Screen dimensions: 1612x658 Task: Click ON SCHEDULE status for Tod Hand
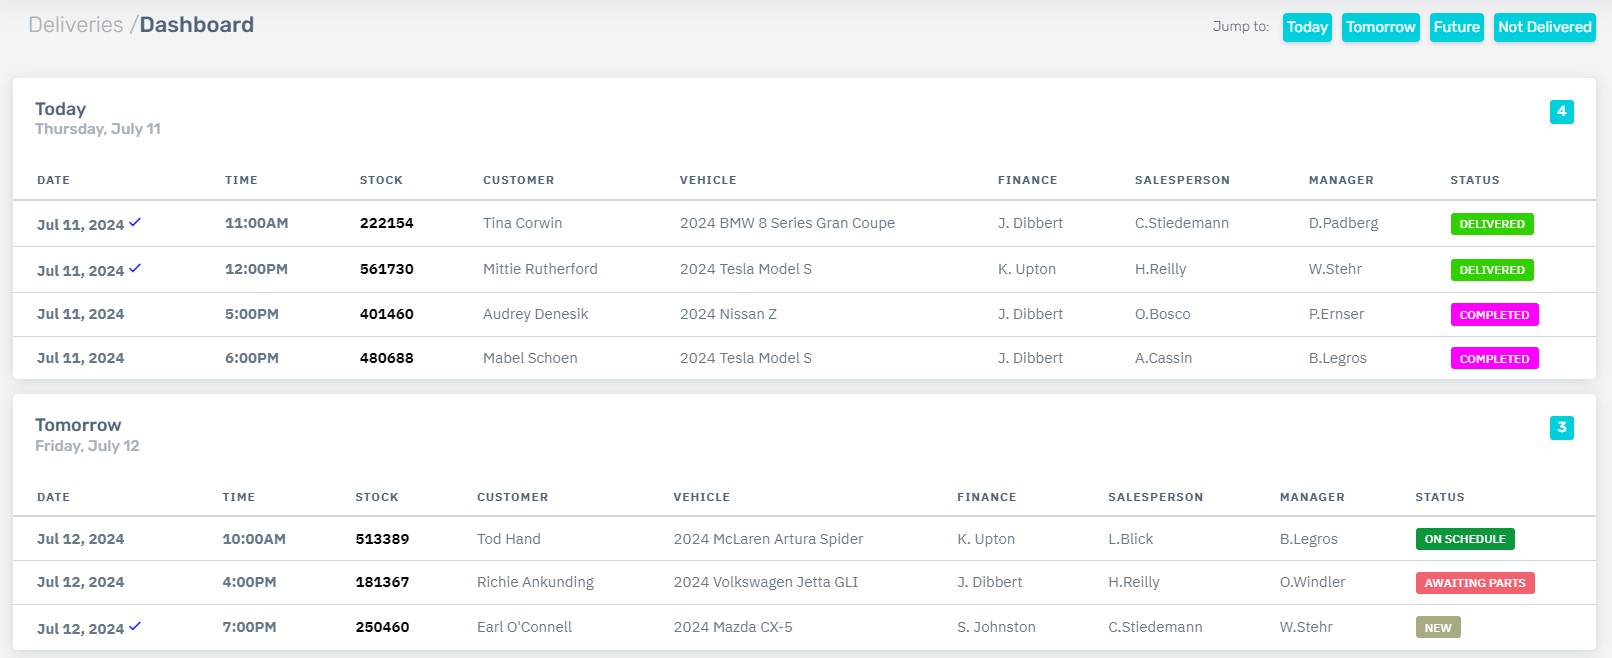(1464, 539)
